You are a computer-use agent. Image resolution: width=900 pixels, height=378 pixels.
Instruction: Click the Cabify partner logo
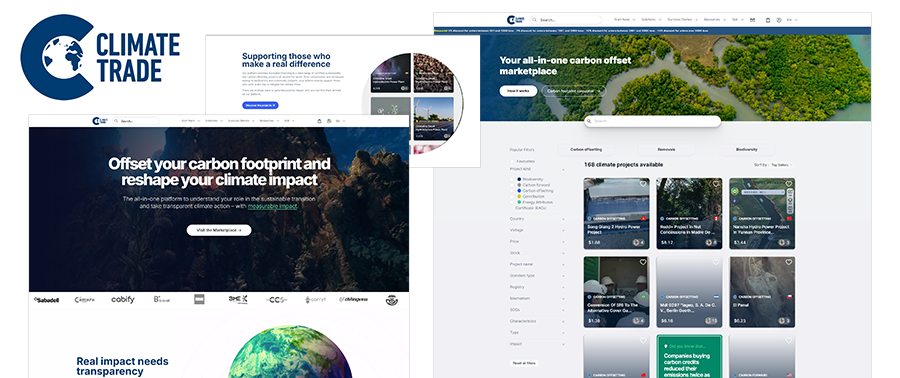point(123,299)
